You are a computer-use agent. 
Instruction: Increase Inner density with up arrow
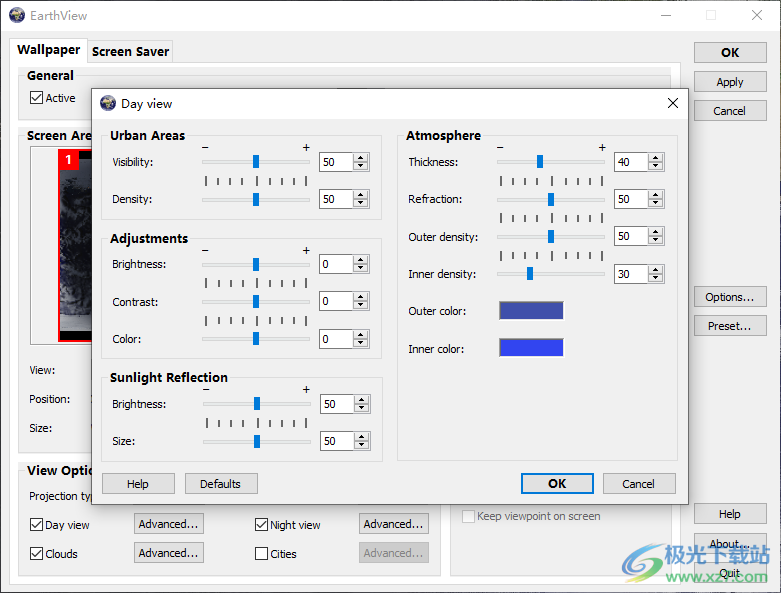coord(655,269)
